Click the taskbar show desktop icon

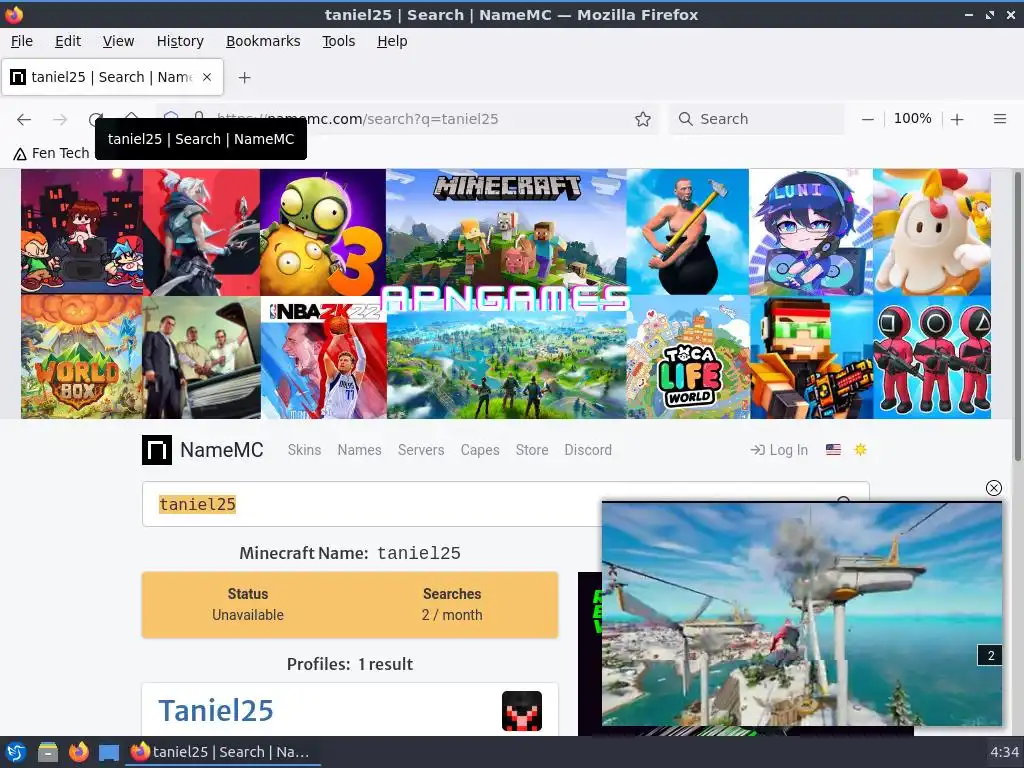(109, 752)
